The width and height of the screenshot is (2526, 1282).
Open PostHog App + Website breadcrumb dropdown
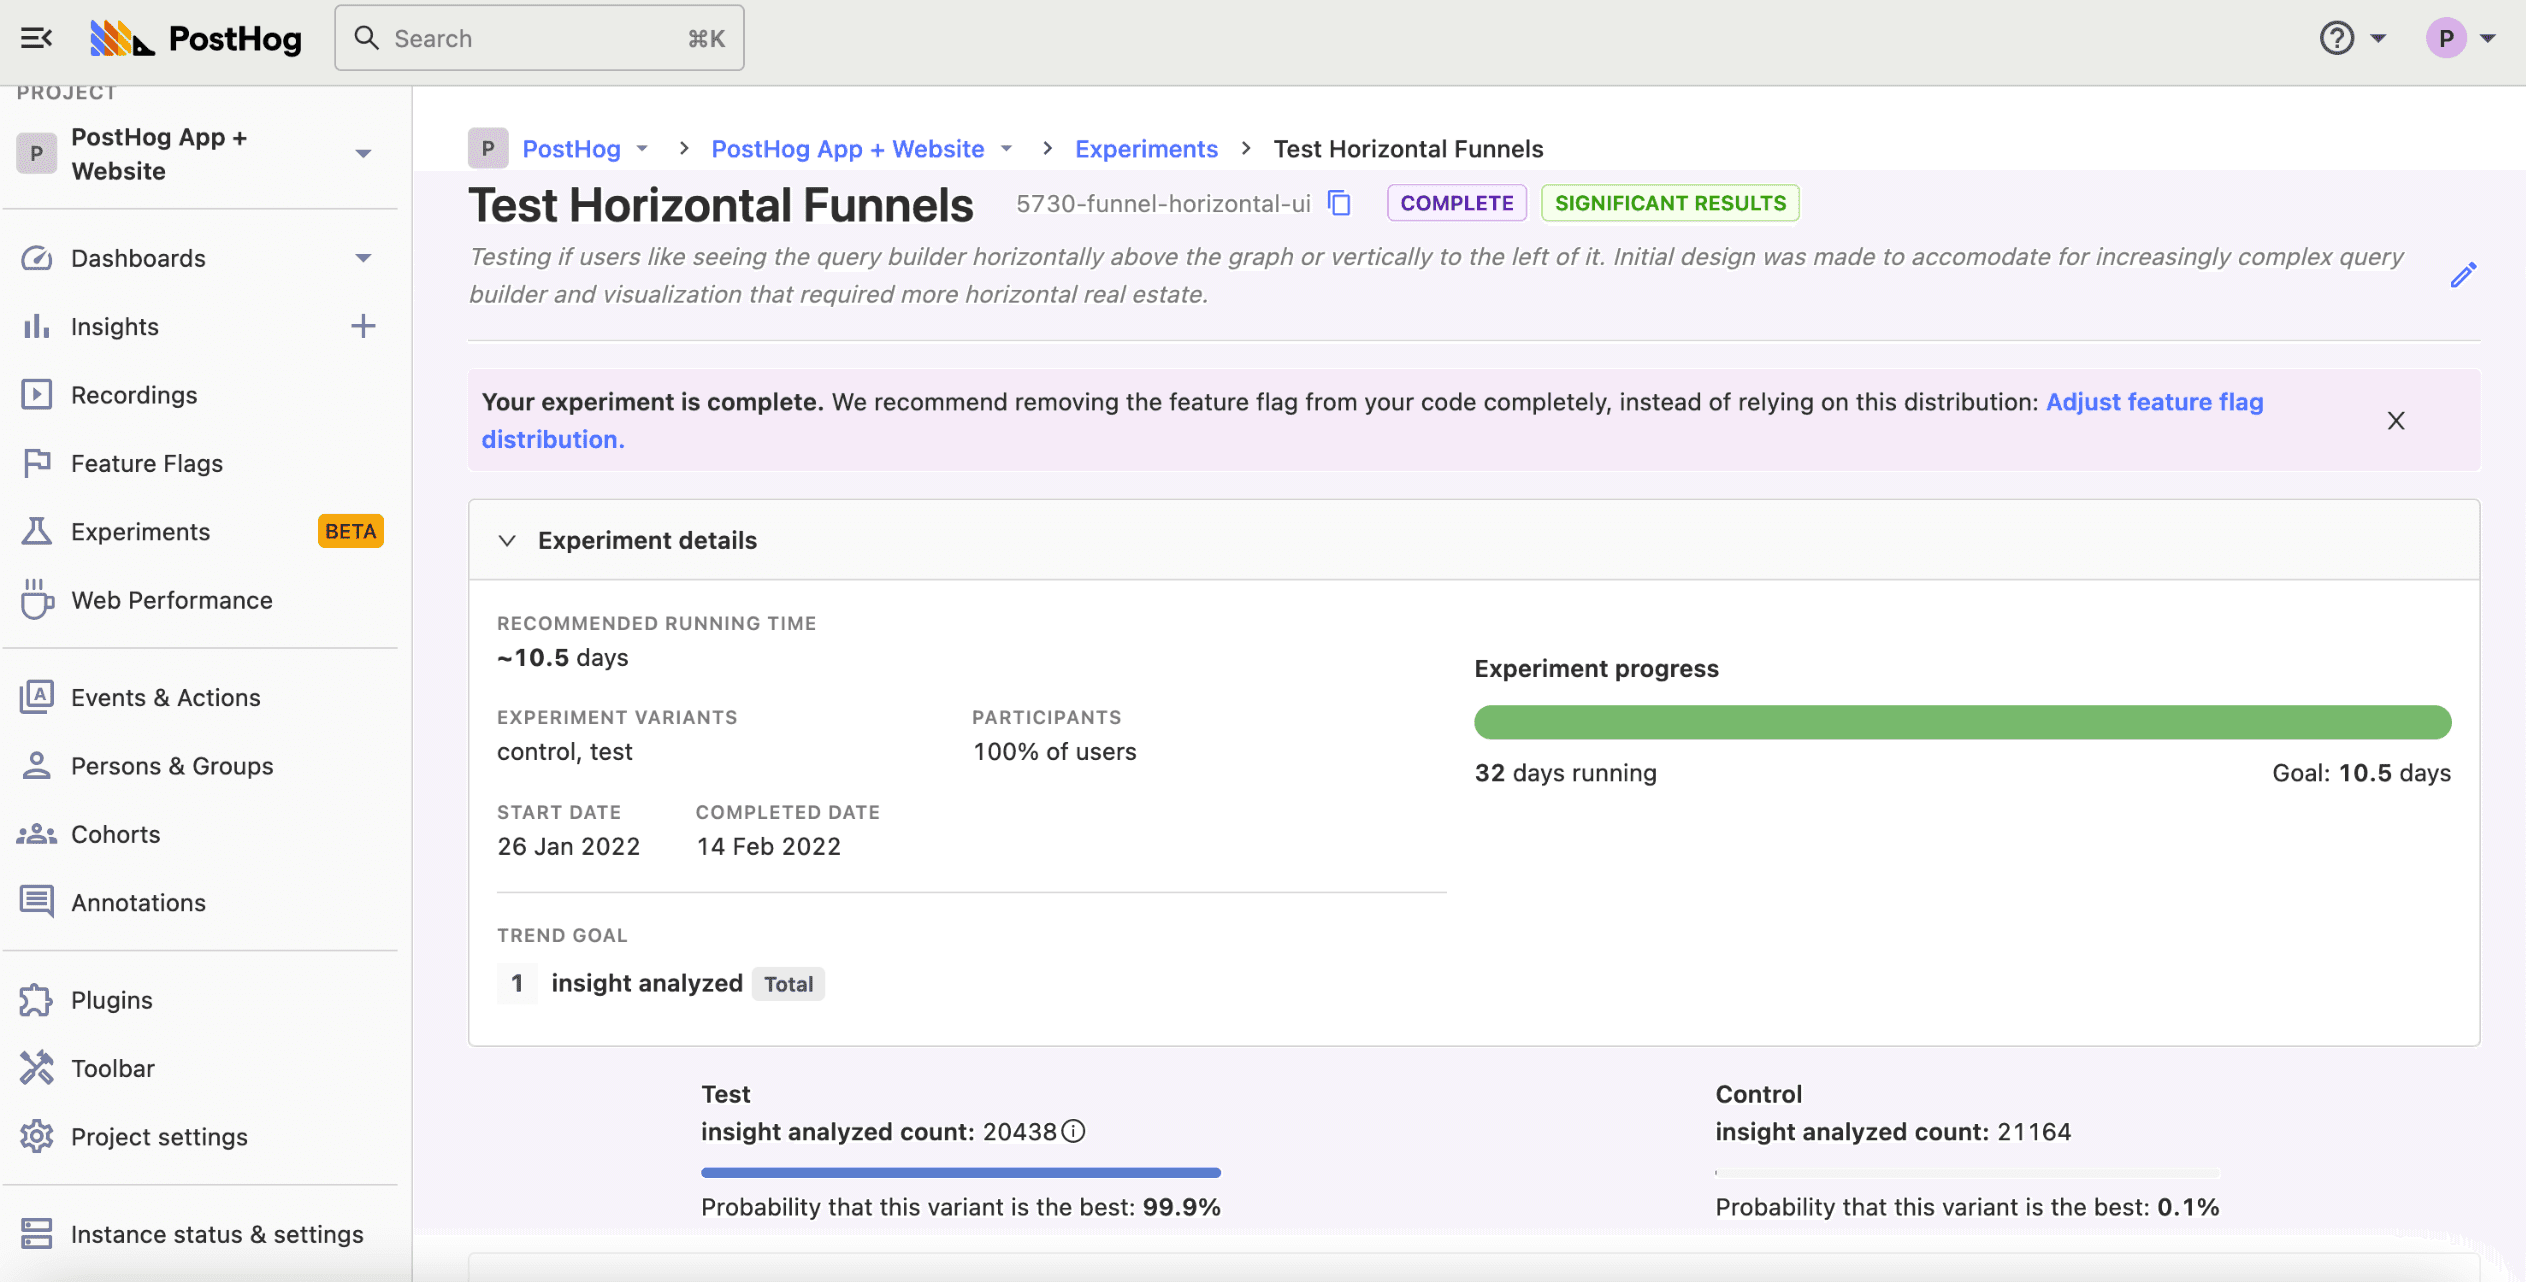tap(1006, 148)
